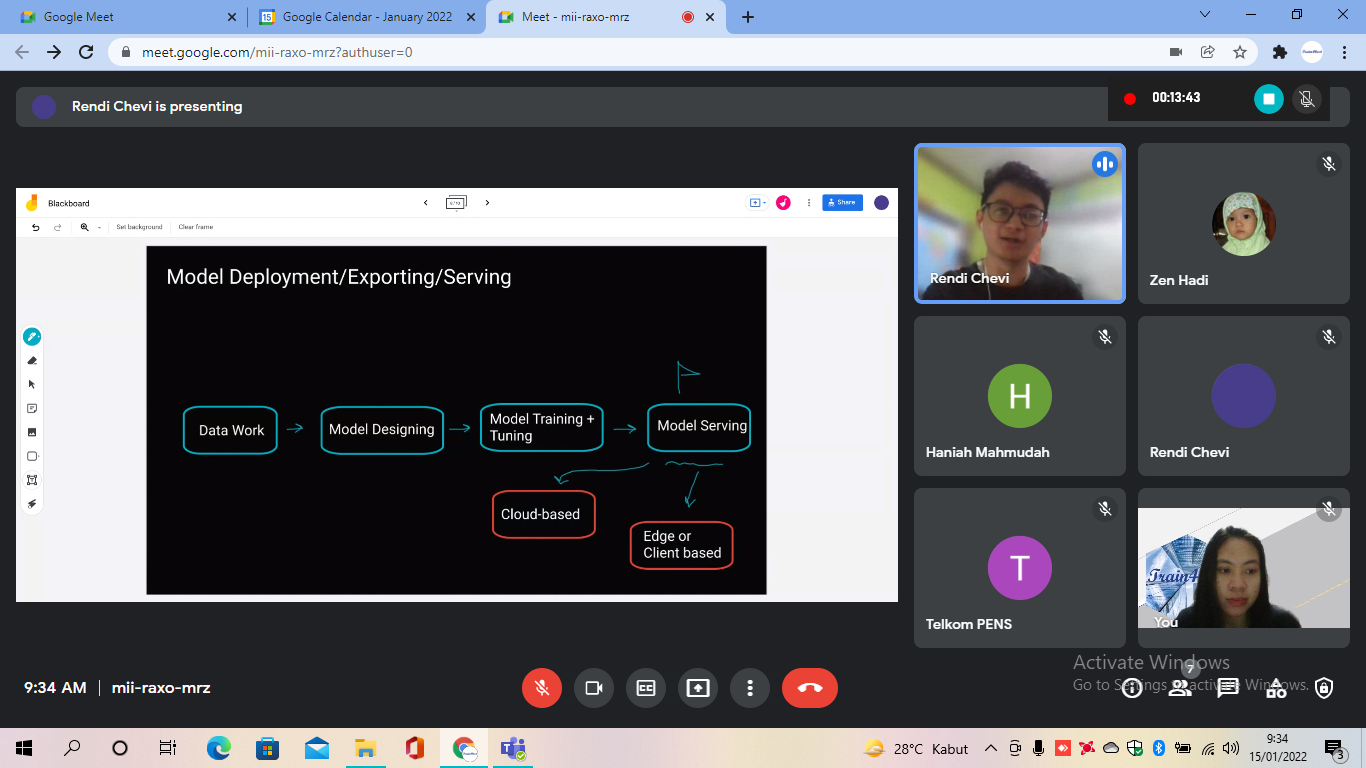Bookmark this page star icon

(x=1240, y=52)
